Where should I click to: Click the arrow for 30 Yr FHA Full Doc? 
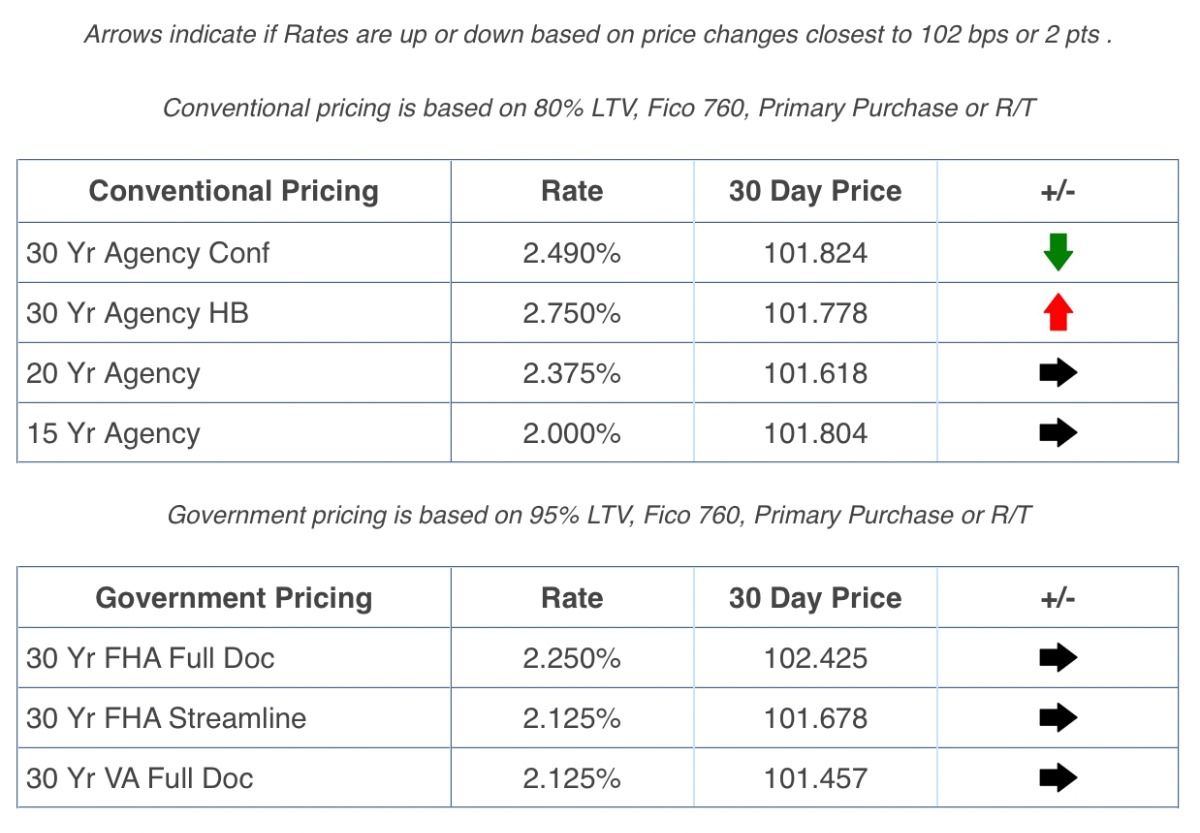click(1058, 658)
